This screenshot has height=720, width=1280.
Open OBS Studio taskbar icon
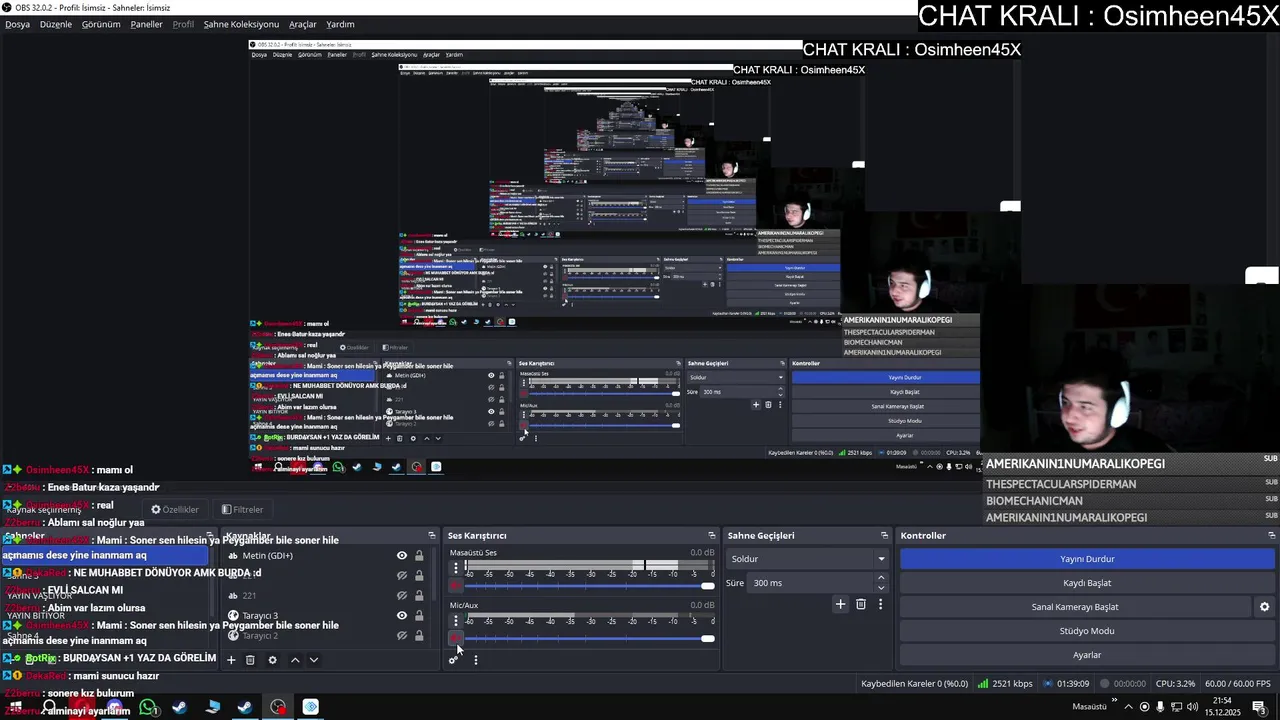[278, 708]
